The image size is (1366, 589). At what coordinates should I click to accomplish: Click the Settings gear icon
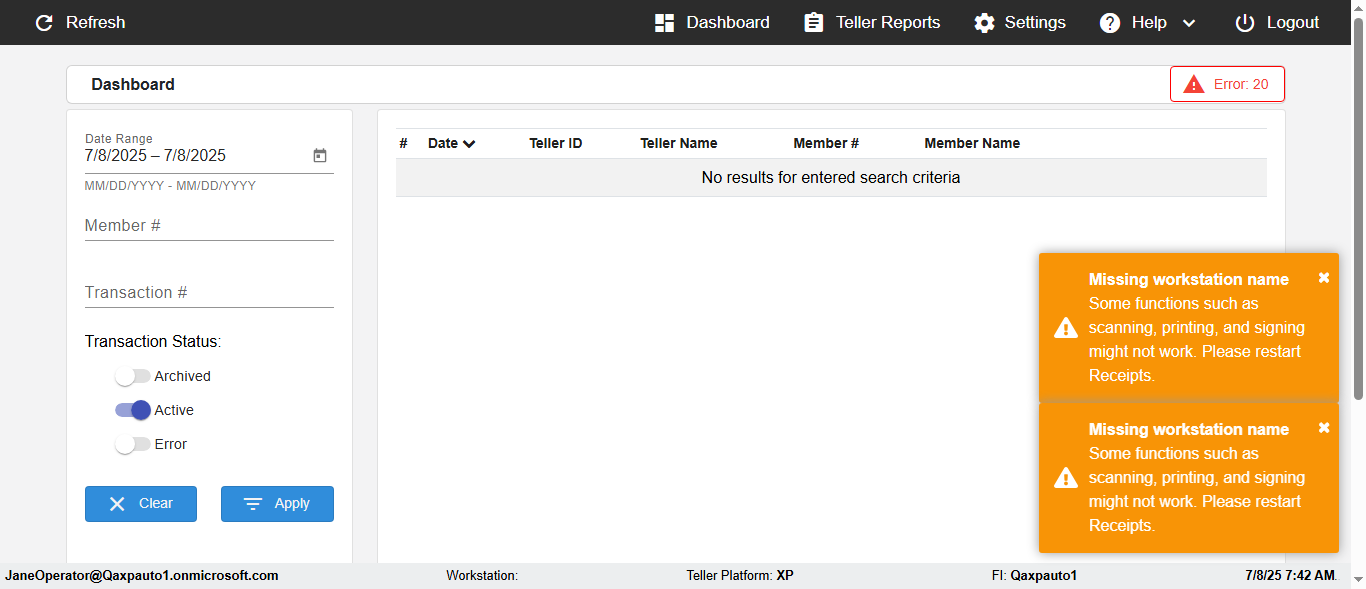click(985, 23)
